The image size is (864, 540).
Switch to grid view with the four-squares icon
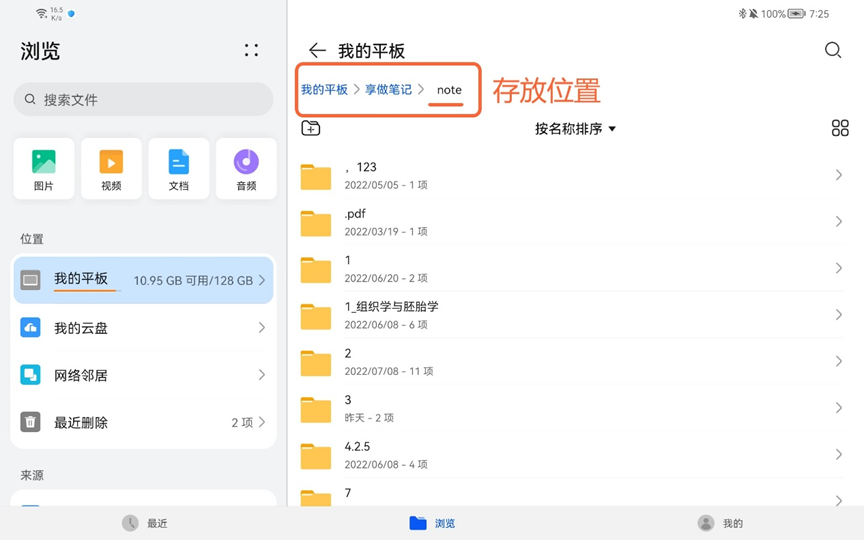click(840, 128)
